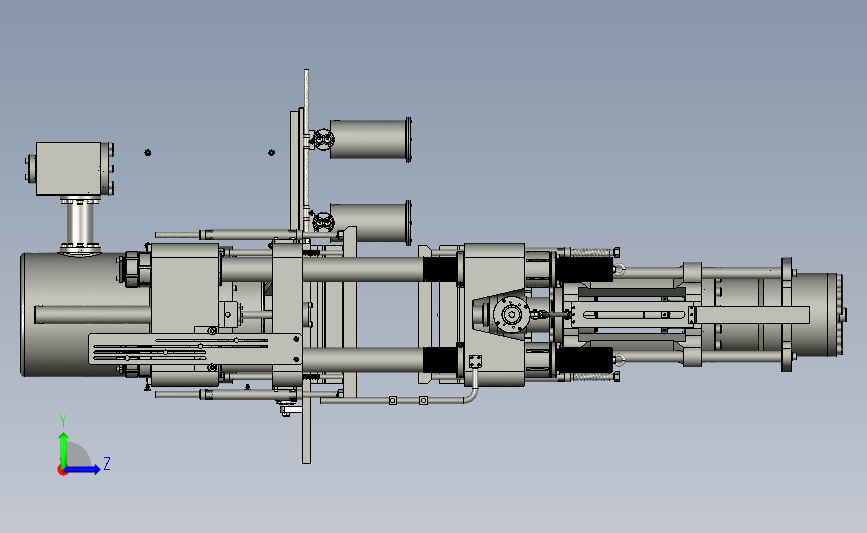Select the upper cylindrical canister on the model
The image size is (867, 533).
[370, 139]
